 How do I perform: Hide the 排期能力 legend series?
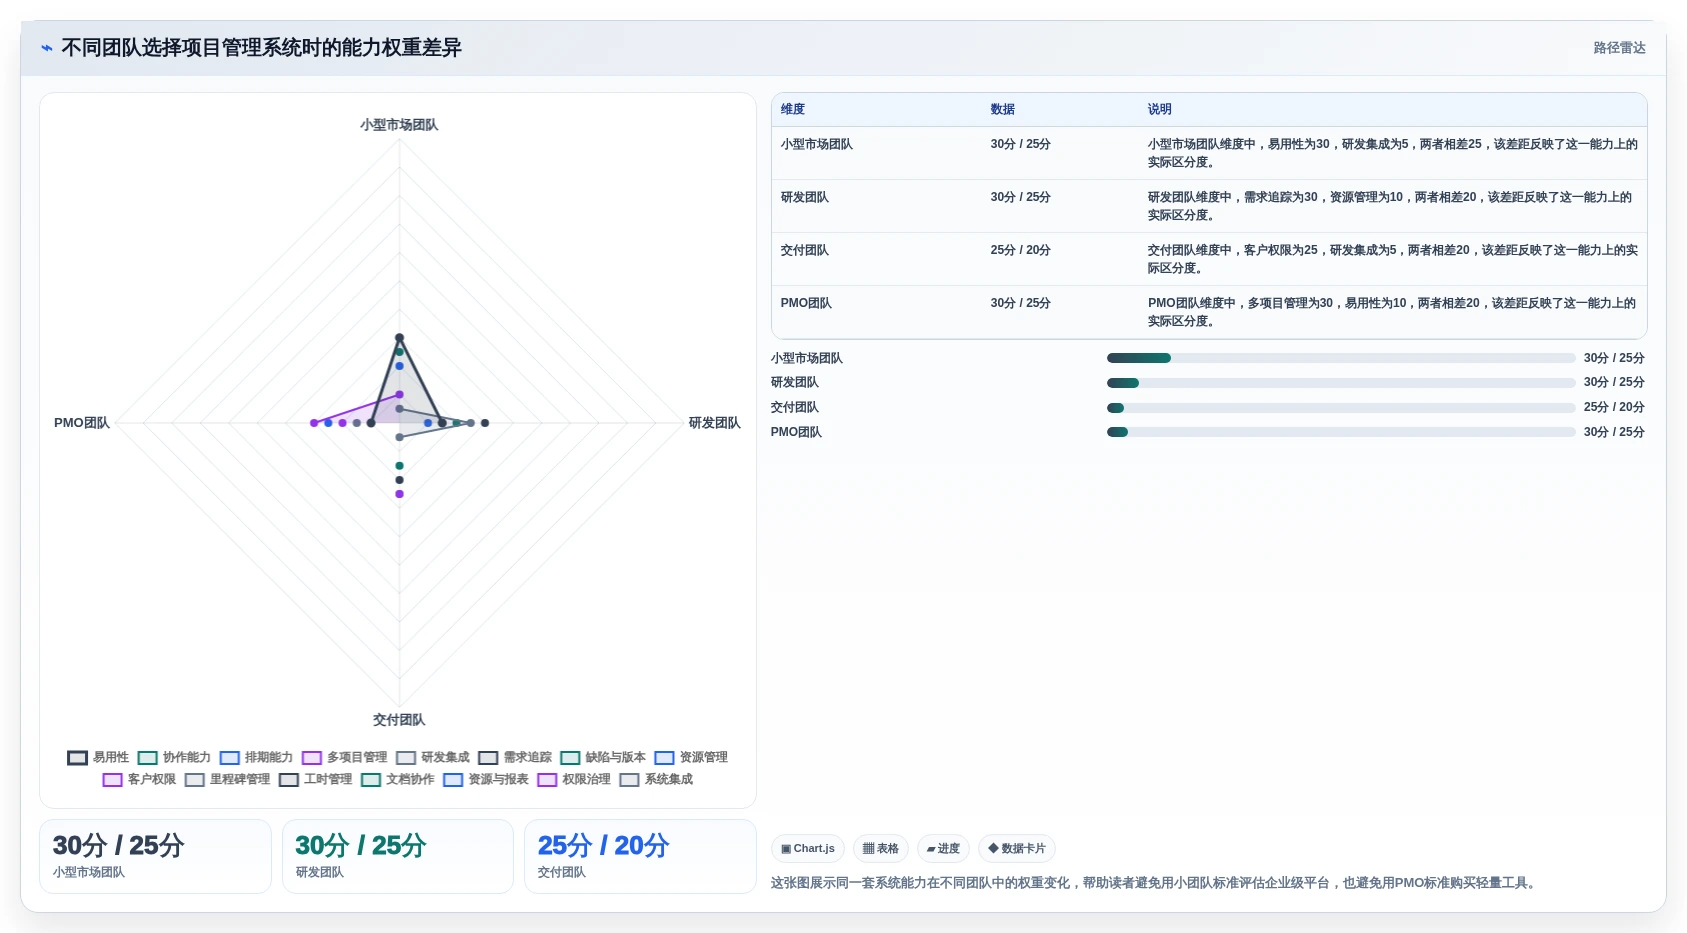pos(256,757)
